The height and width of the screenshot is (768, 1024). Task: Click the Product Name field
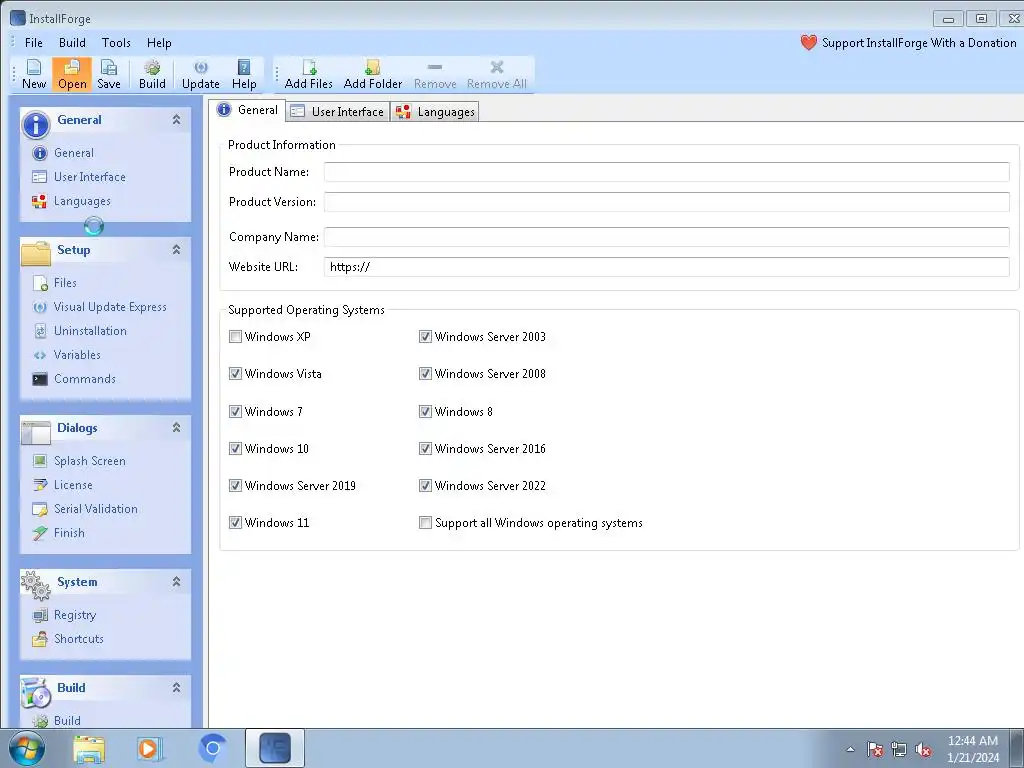[667, 172]
